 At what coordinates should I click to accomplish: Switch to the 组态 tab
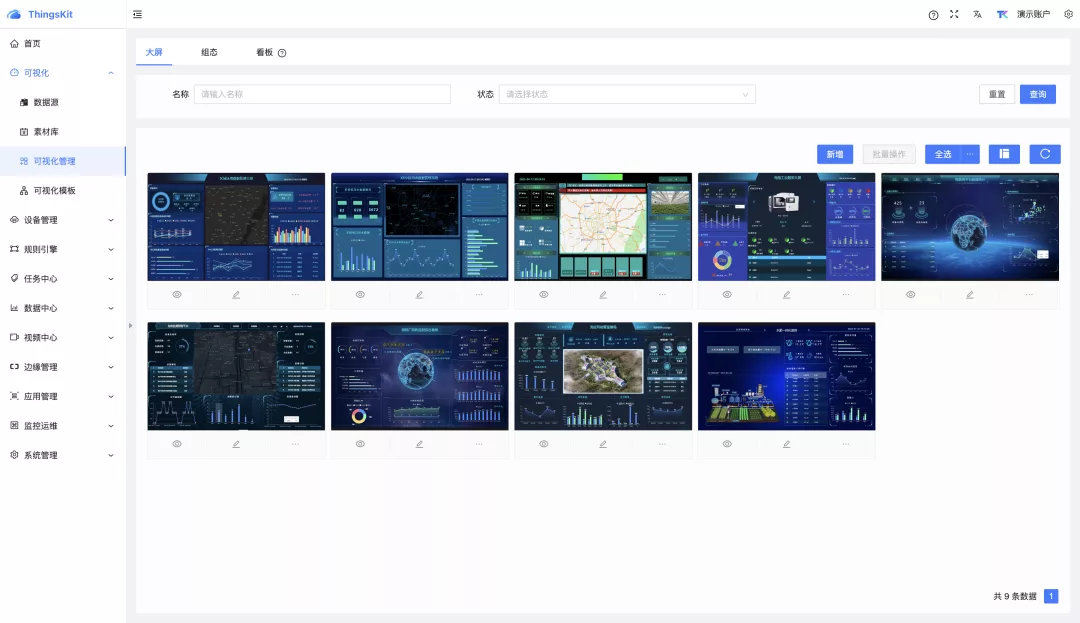(209, 52)
